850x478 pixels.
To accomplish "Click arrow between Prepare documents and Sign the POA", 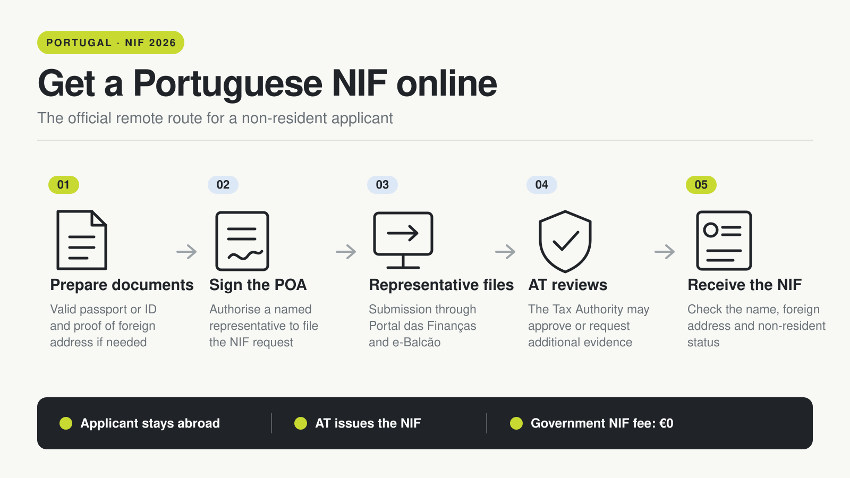I will 186,251.
